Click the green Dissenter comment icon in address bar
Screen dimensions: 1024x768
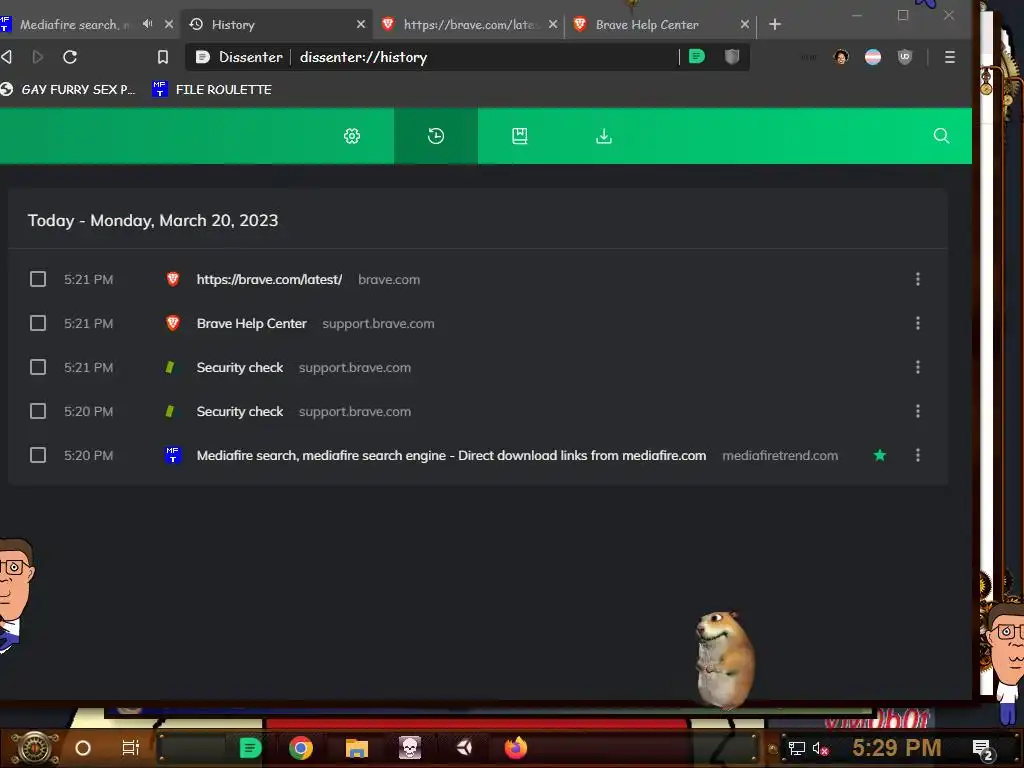(x=697, y=56)
